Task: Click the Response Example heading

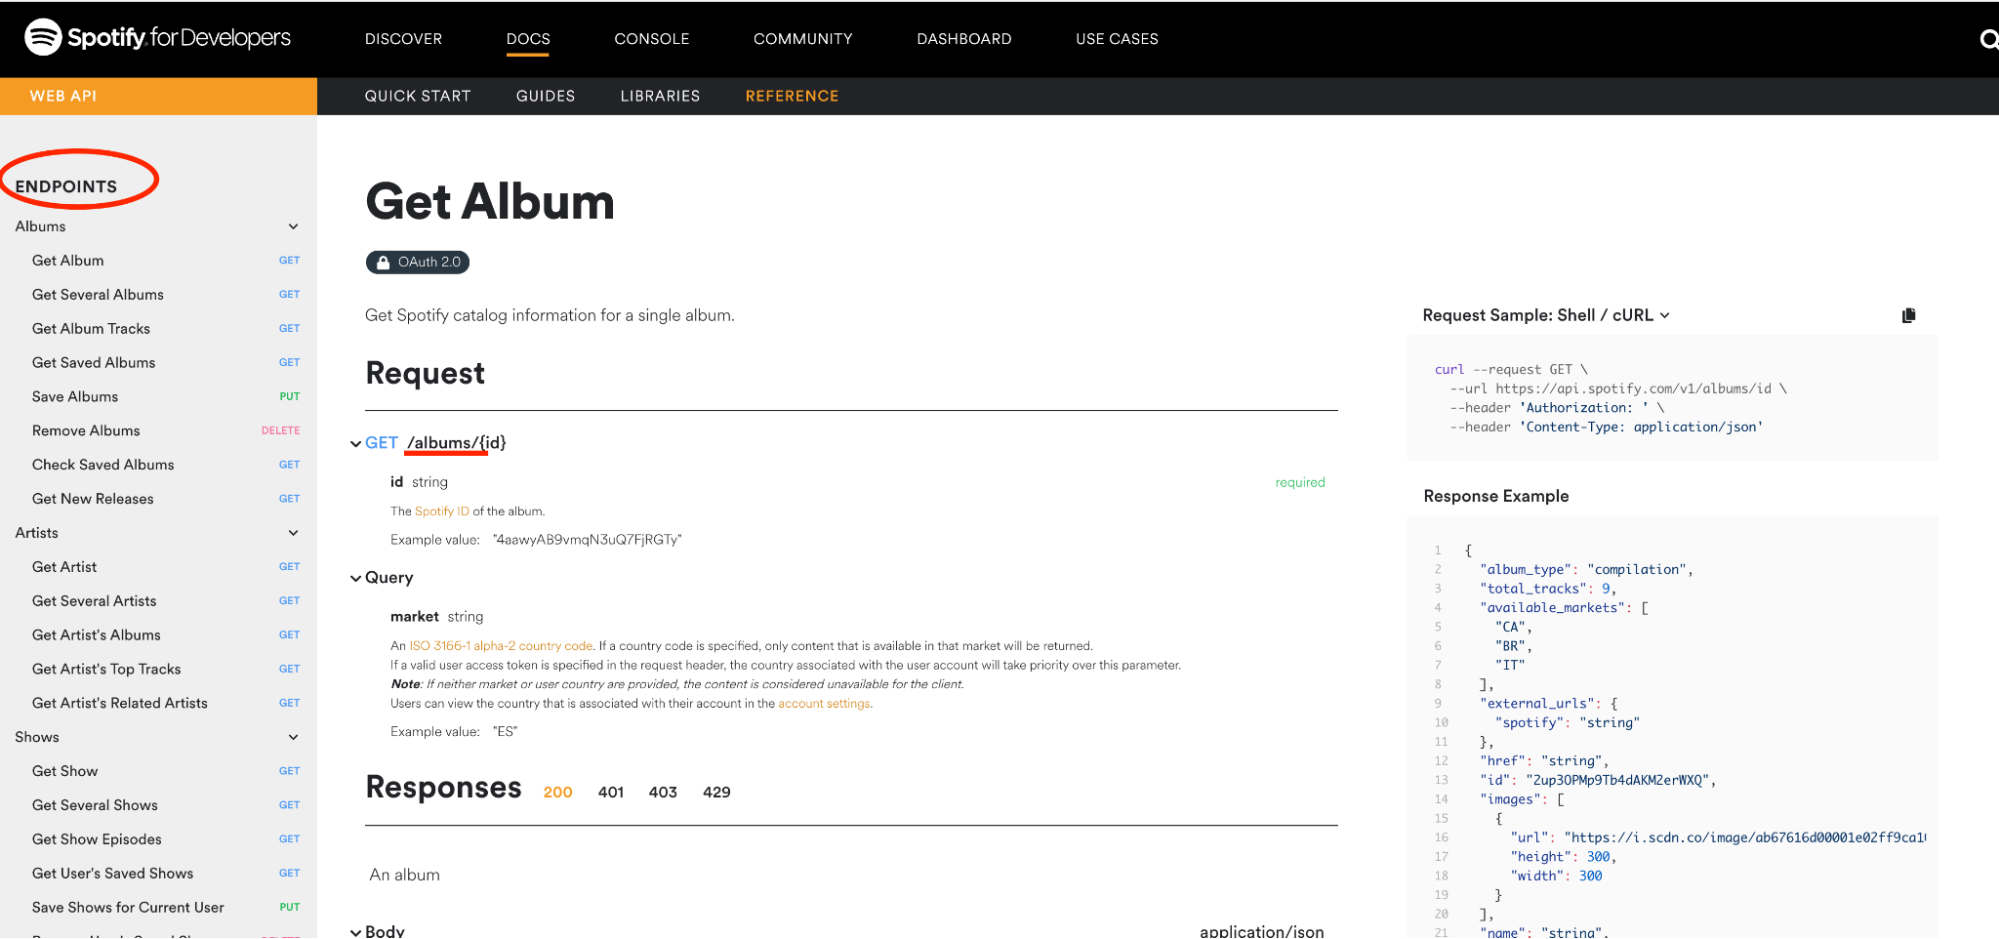Action: (1496, 496)
